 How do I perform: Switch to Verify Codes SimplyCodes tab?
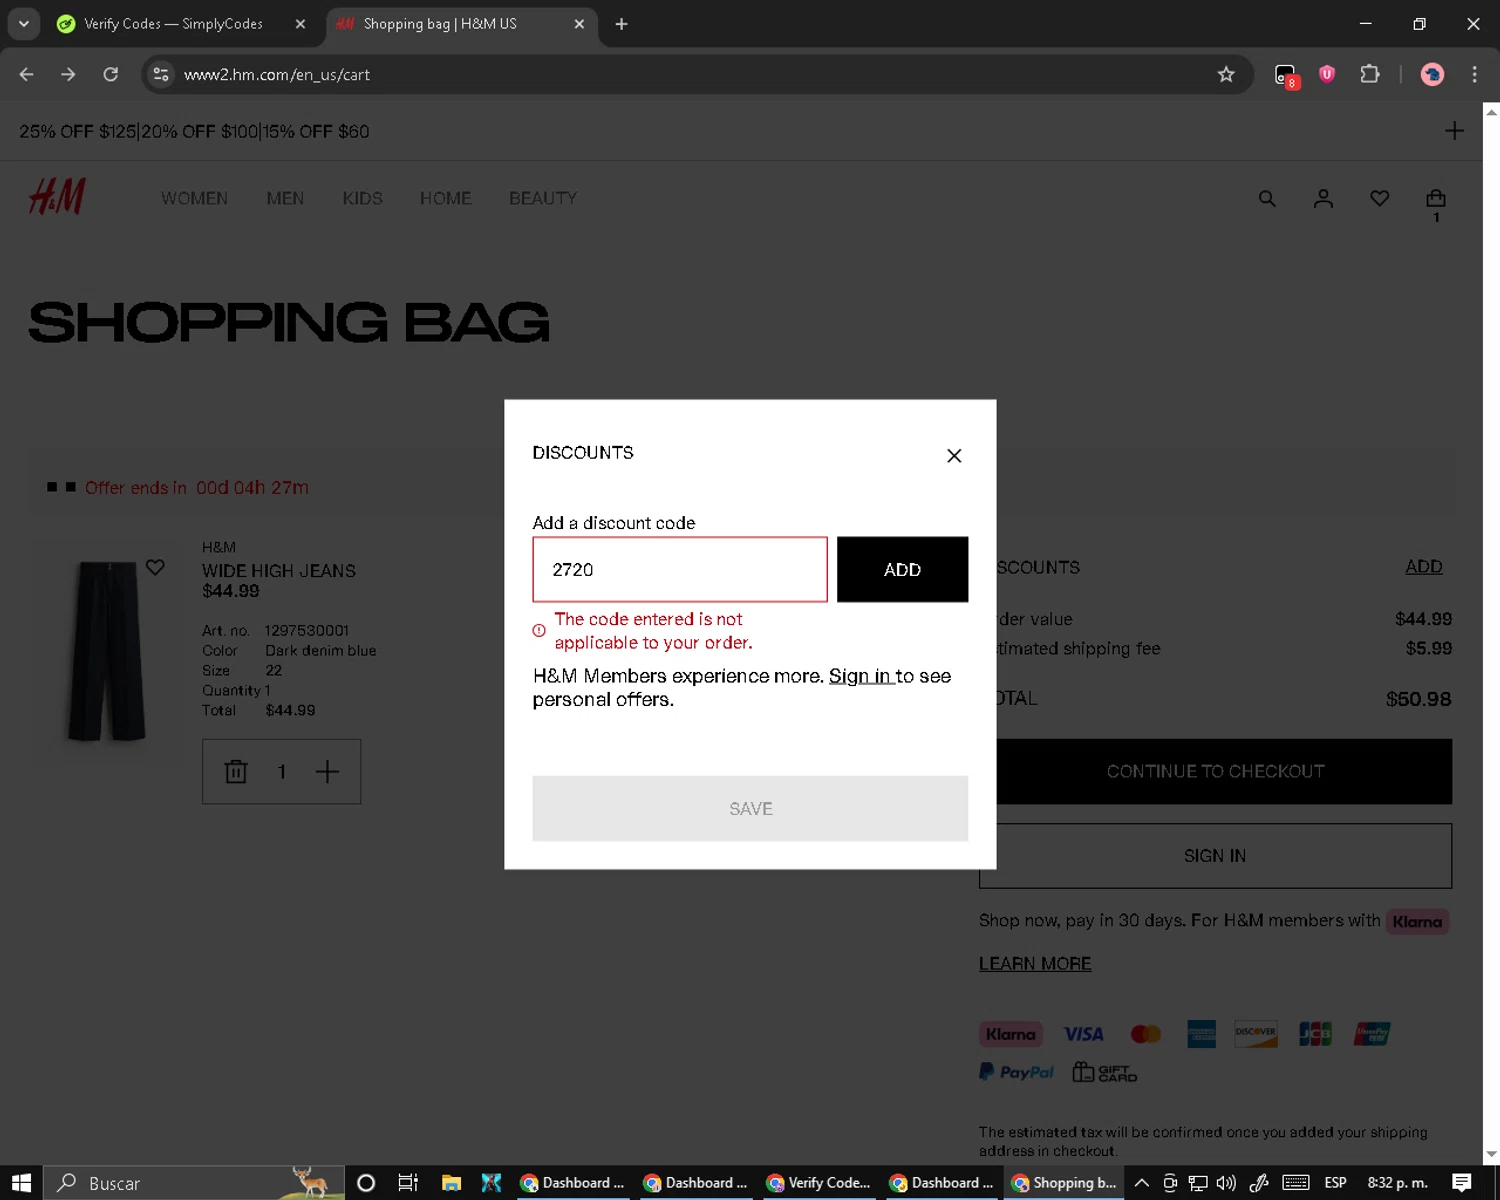pyautogui.click(x=173, y=24)
